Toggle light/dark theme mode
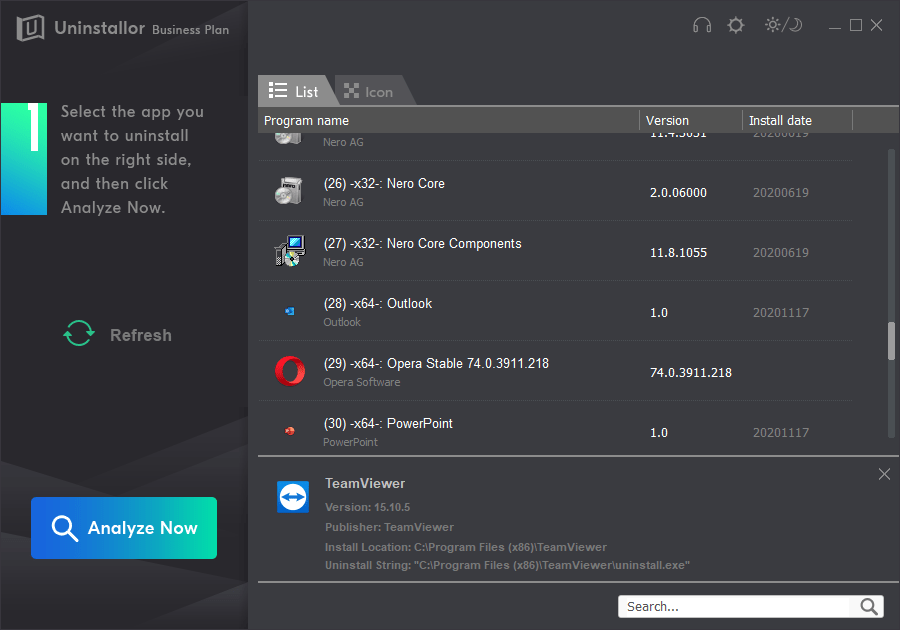Viewport: 900px width, 630px height. (x=783, y=24)
